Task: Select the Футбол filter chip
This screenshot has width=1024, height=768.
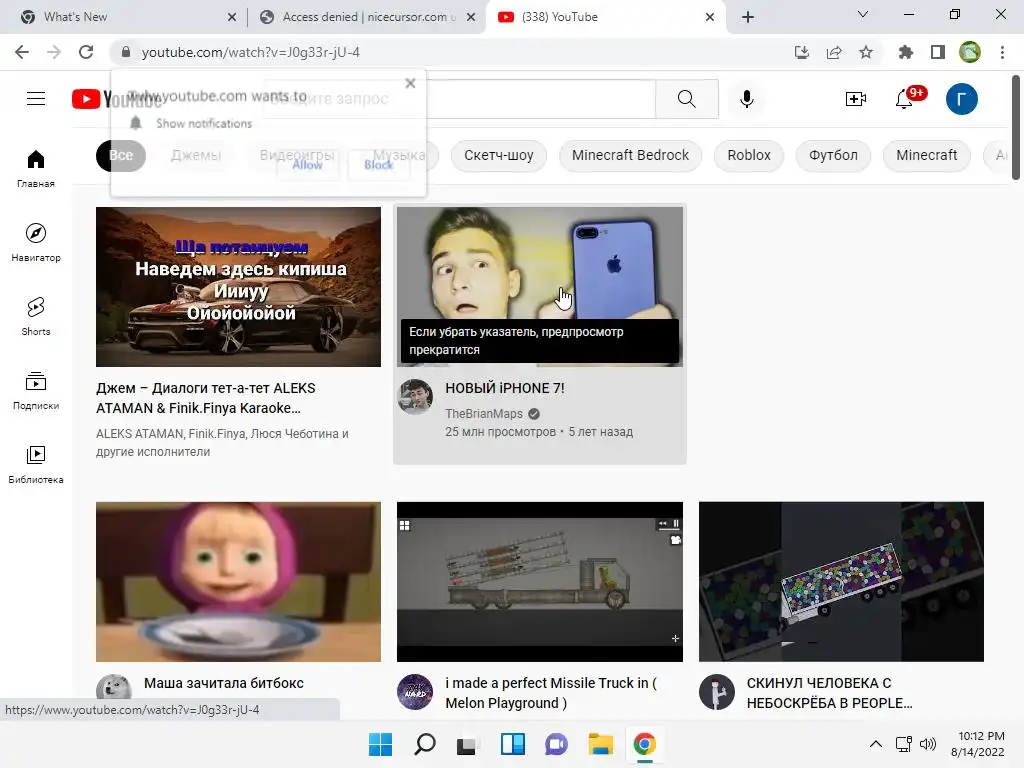Action: click(833, 155)
